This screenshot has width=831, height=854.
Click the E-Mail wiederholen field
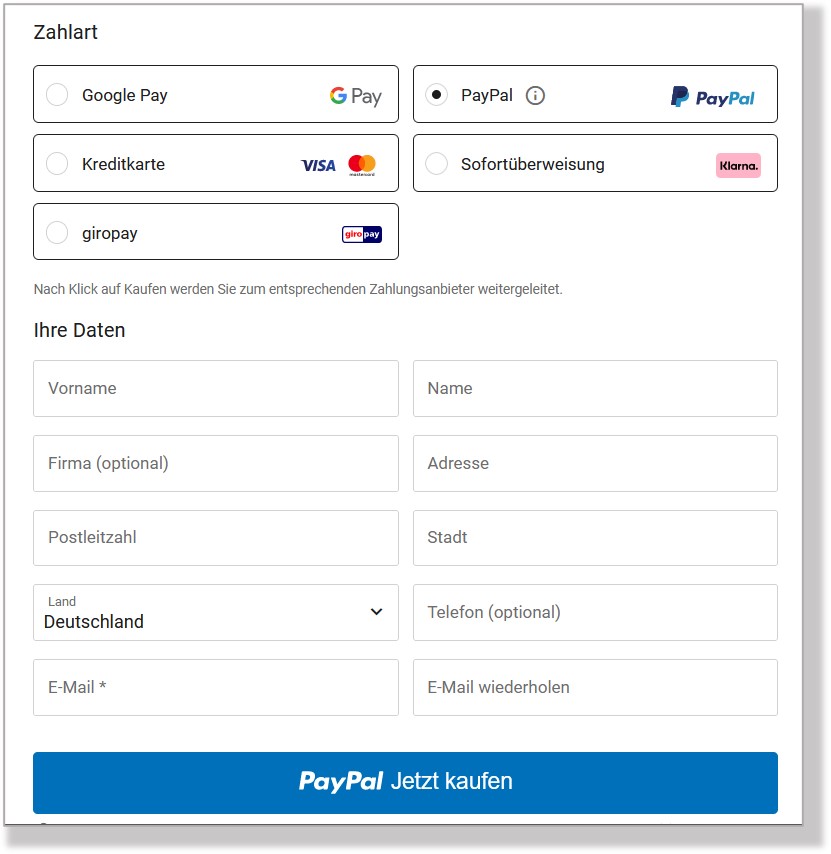595,687
